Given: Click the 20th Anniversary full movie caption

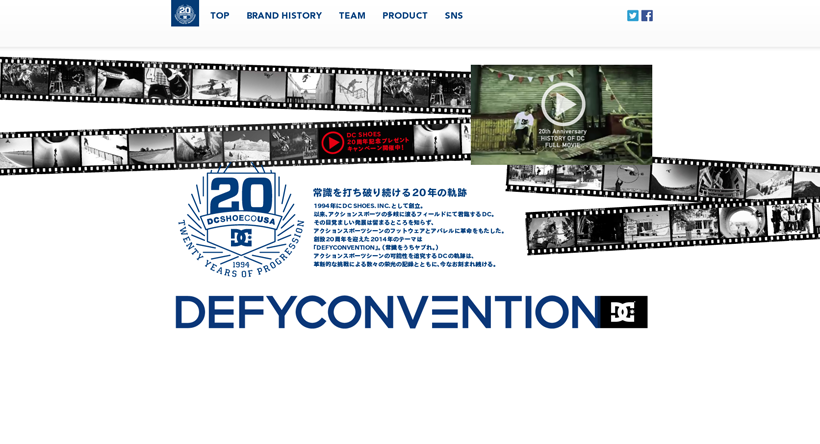Looking at the screenshot, I should 562,138.
